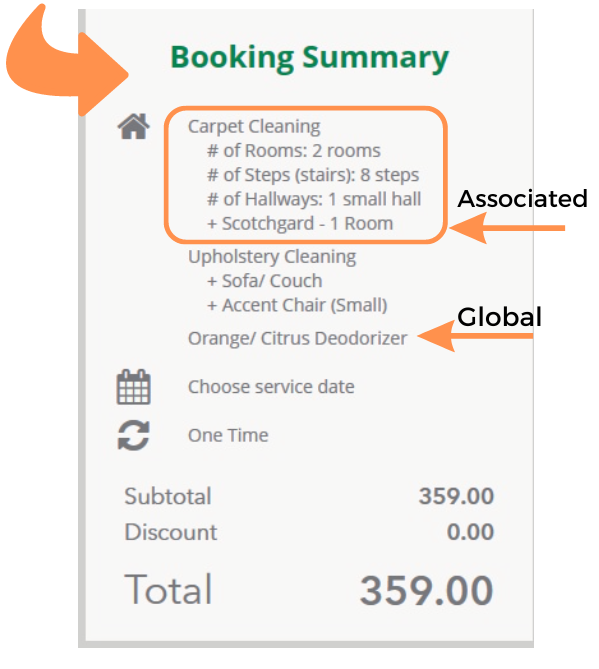The image size is (599, 669).
Task: Open the Choose service date option
Action: (x=271, y=387)
